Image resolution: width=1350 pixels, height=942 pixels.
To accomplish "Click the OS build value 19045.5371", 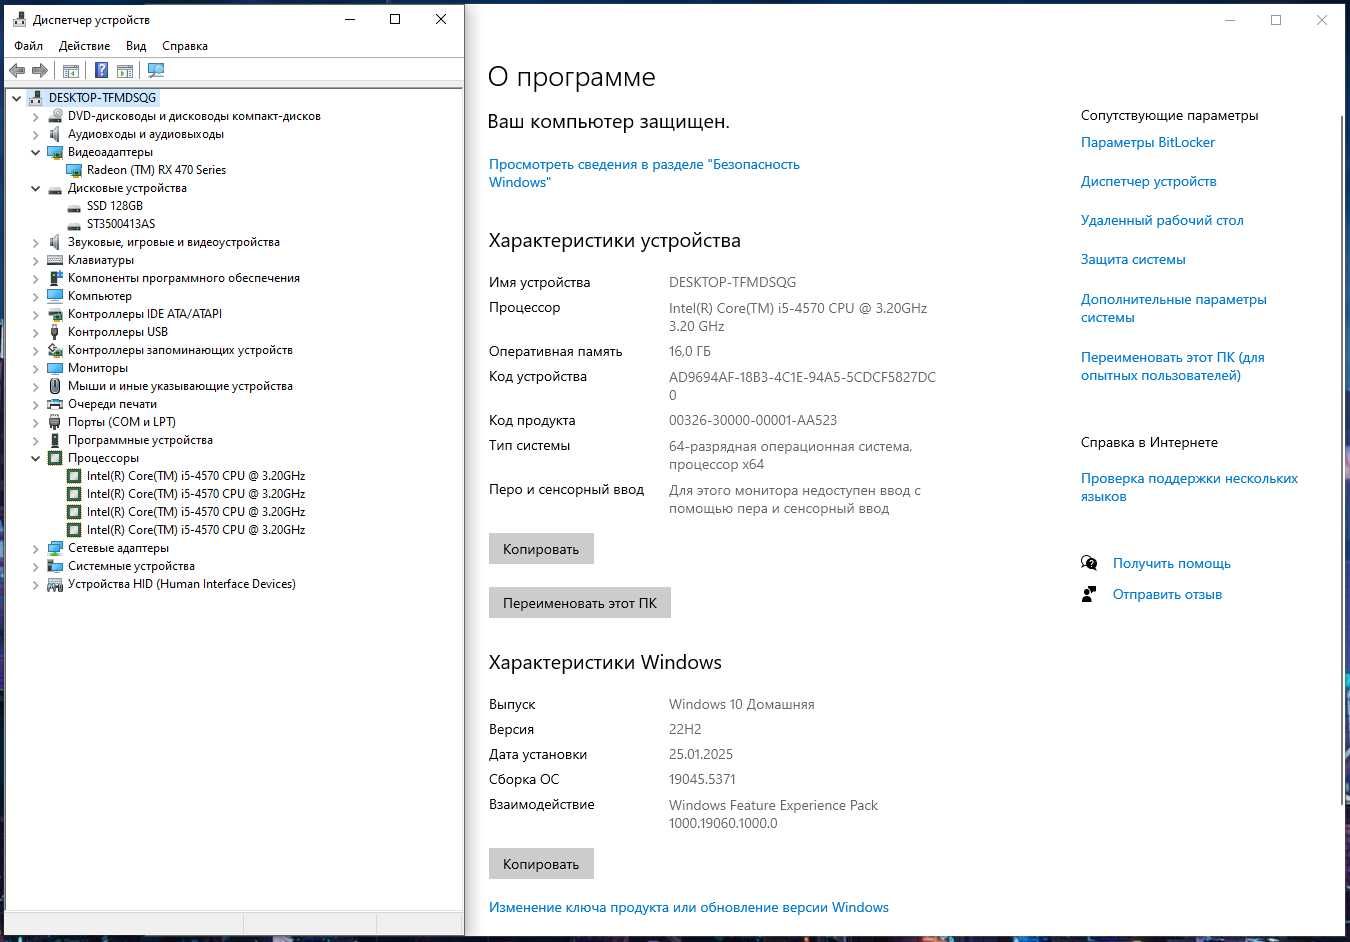I will click(x=702, y=779).
